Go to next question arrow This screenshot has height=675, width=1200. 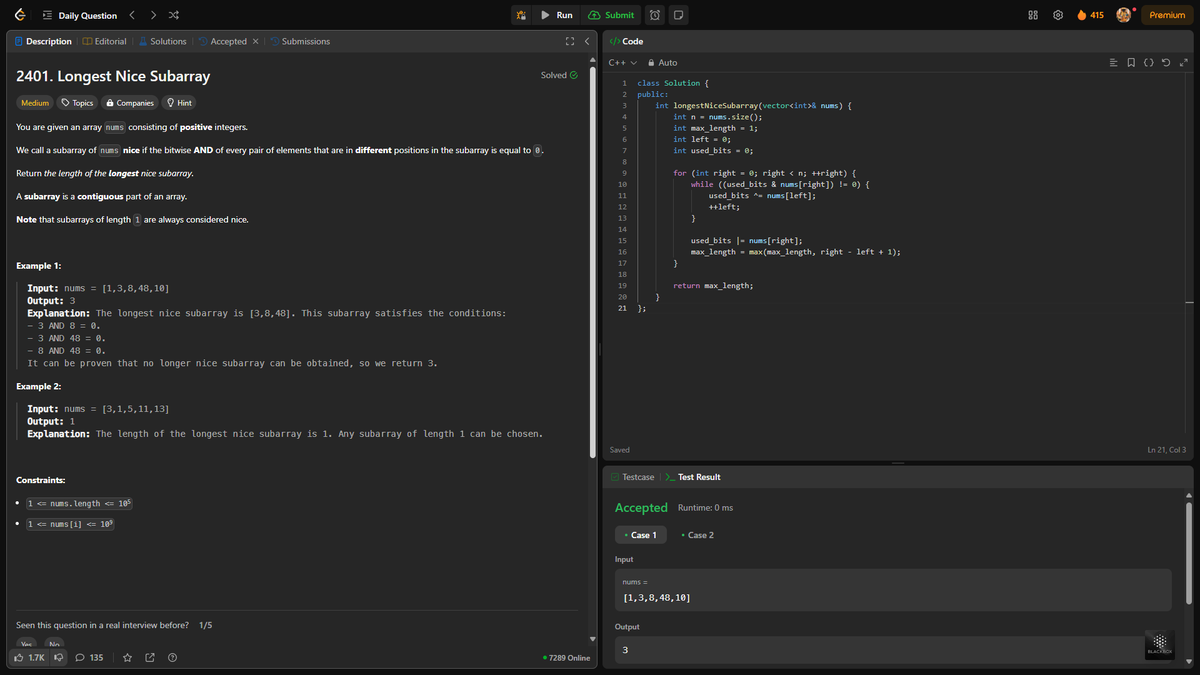pos(153,15)
